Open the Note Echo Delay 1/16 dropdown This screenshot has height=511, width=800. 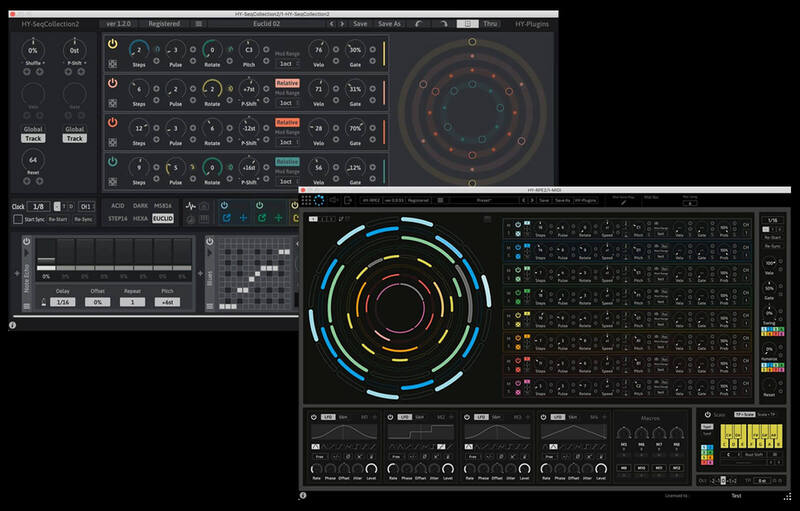click(x=63, y=301)
